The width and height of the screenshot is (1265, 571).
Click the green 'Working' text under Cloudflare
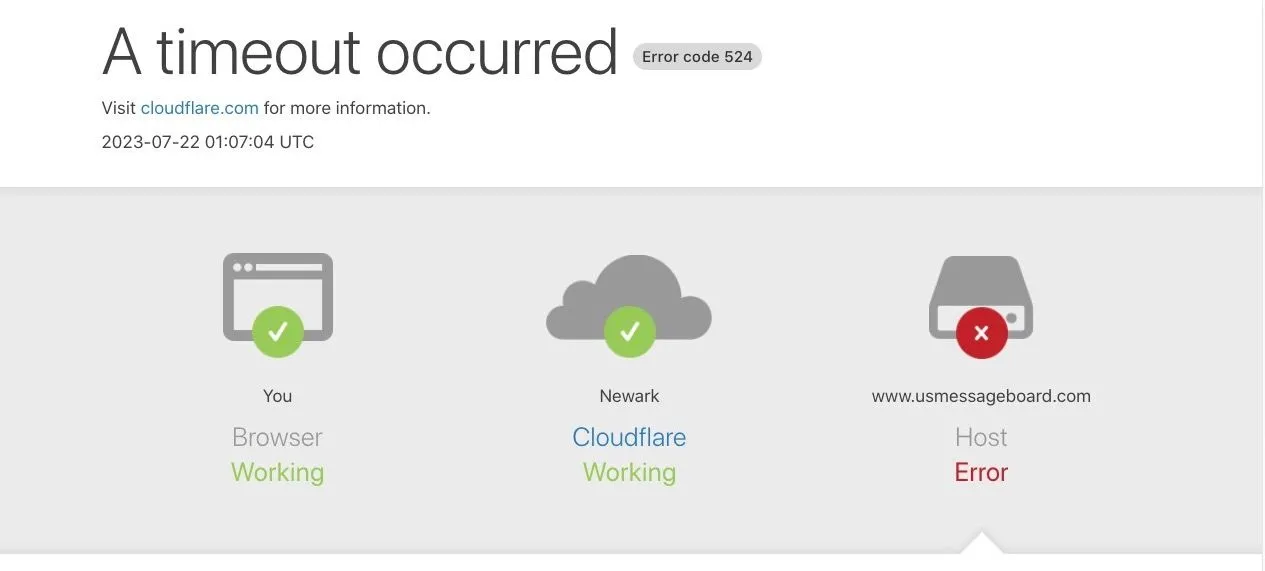(x=629, y=472)
